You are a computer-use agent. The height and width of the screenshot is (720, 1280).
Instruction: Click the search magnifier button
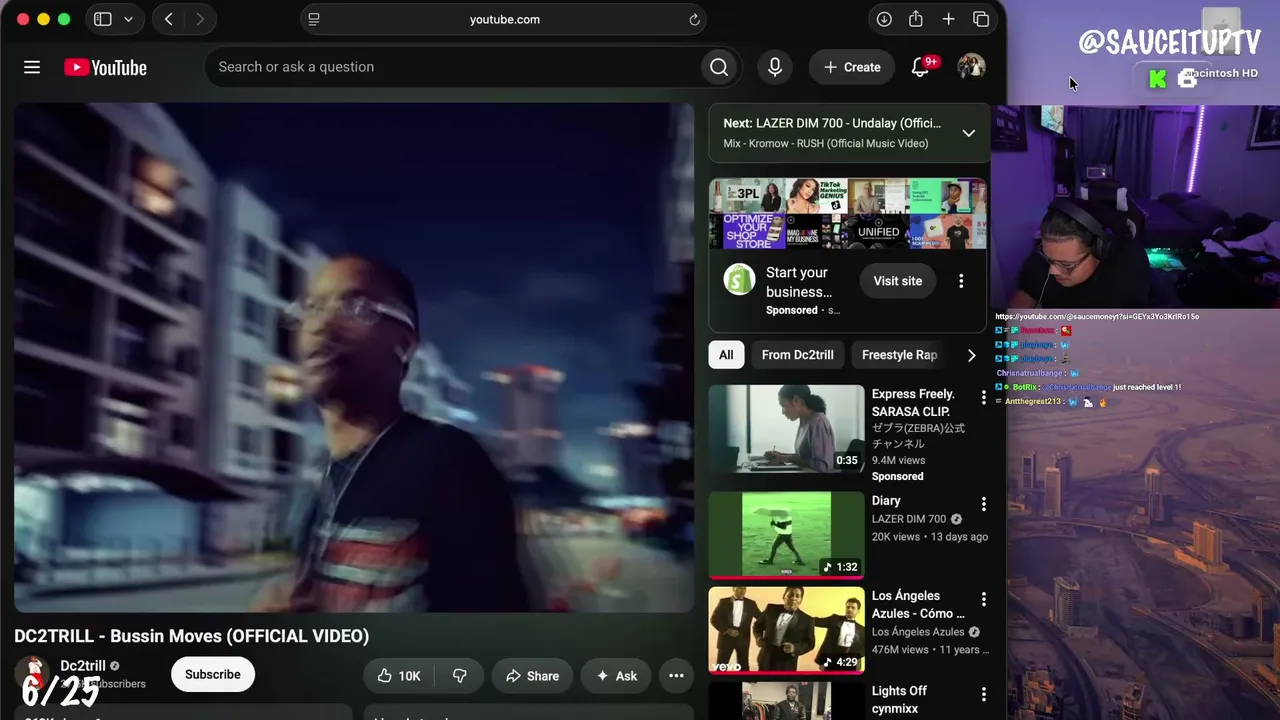tap(719, 67)
